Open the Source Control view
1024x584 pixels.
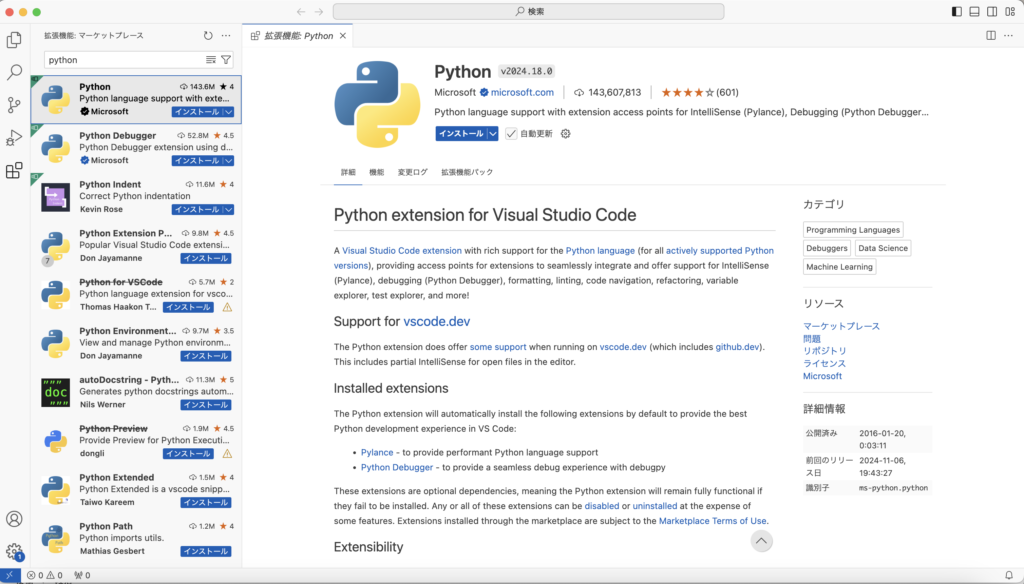point(14,105)
